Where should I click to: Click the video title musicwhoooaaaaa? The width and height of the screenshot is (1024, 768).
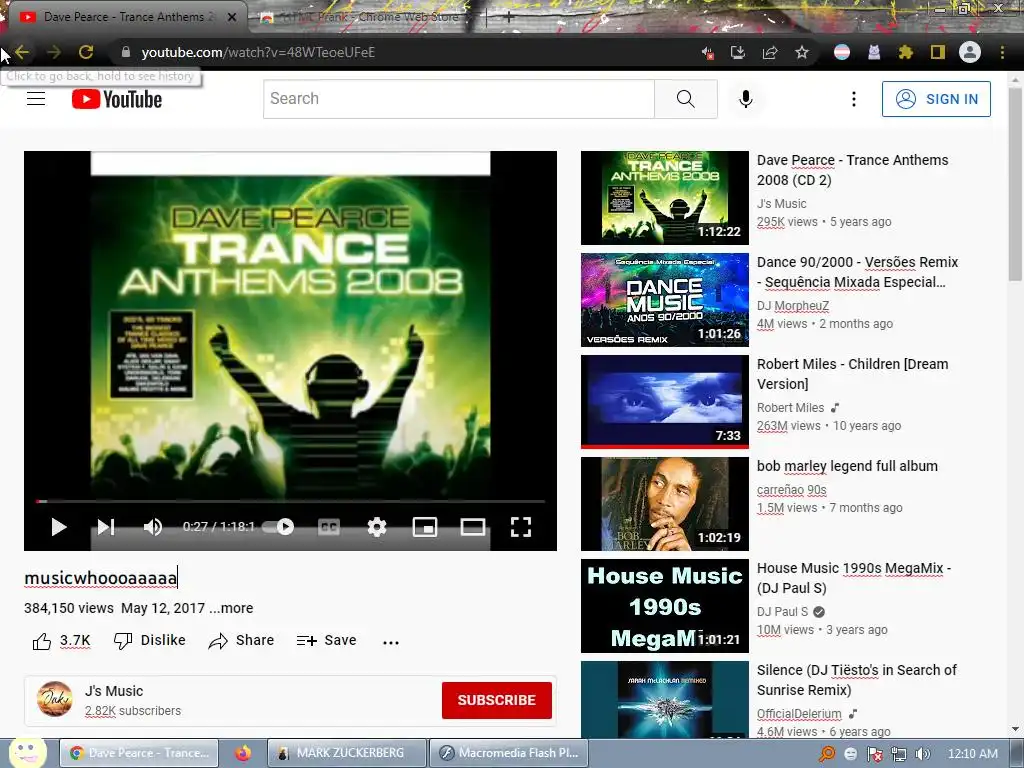[x=101, y=578]
